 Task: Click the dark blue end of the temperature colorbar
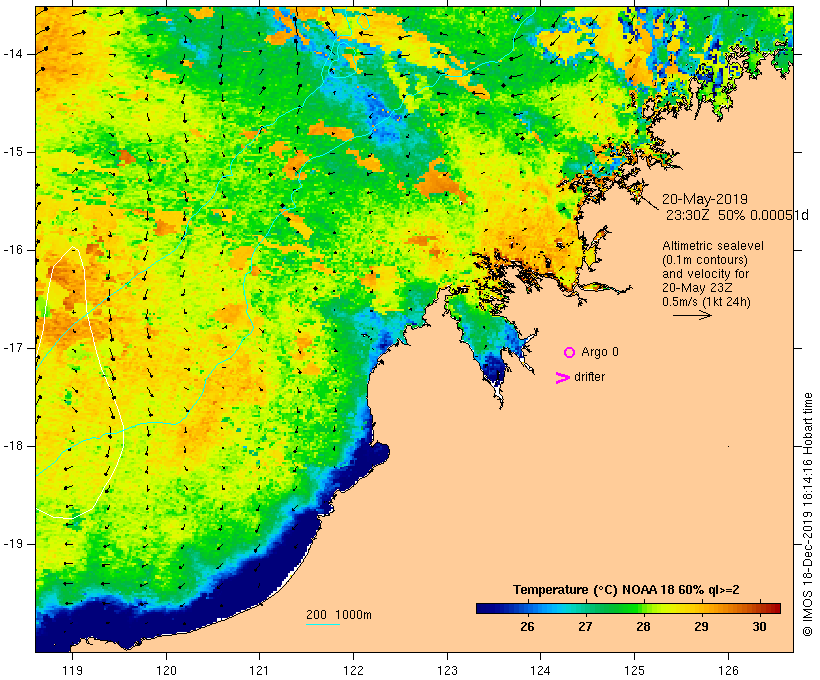484,608
